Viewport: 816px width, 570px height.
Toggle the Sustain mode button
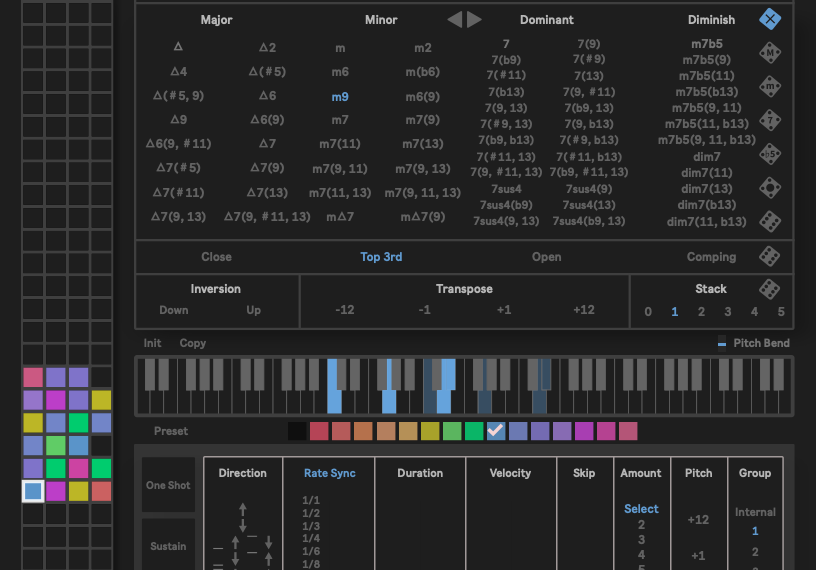(x=166, y=546)
